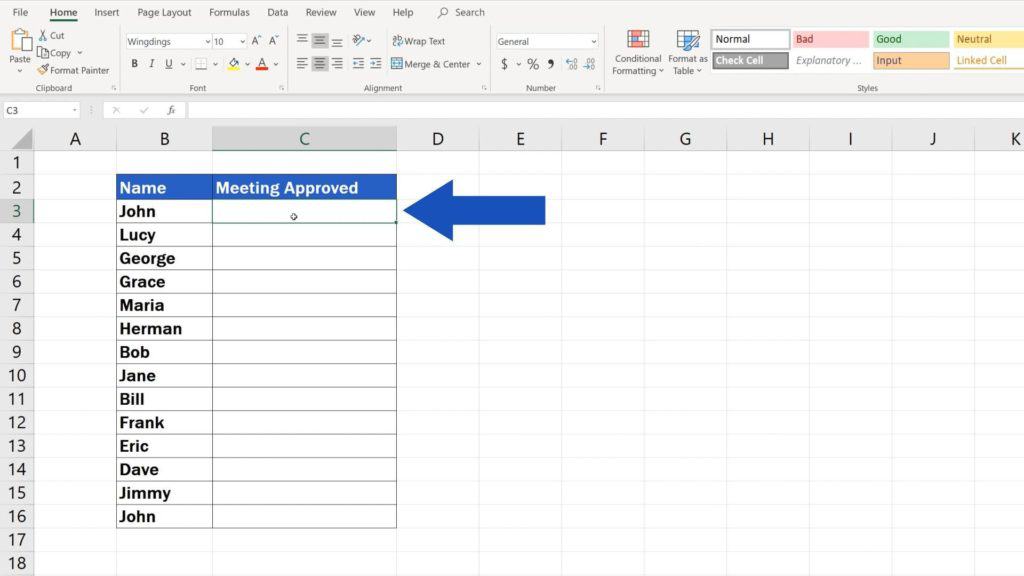Screen dimensions: 1024x576
Task: Click Merge & Center button
Action: 431,64
